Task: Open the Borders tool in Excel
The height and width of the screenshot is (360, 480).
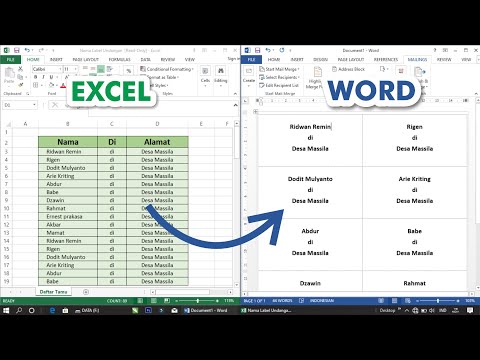Action: [35, 85]
